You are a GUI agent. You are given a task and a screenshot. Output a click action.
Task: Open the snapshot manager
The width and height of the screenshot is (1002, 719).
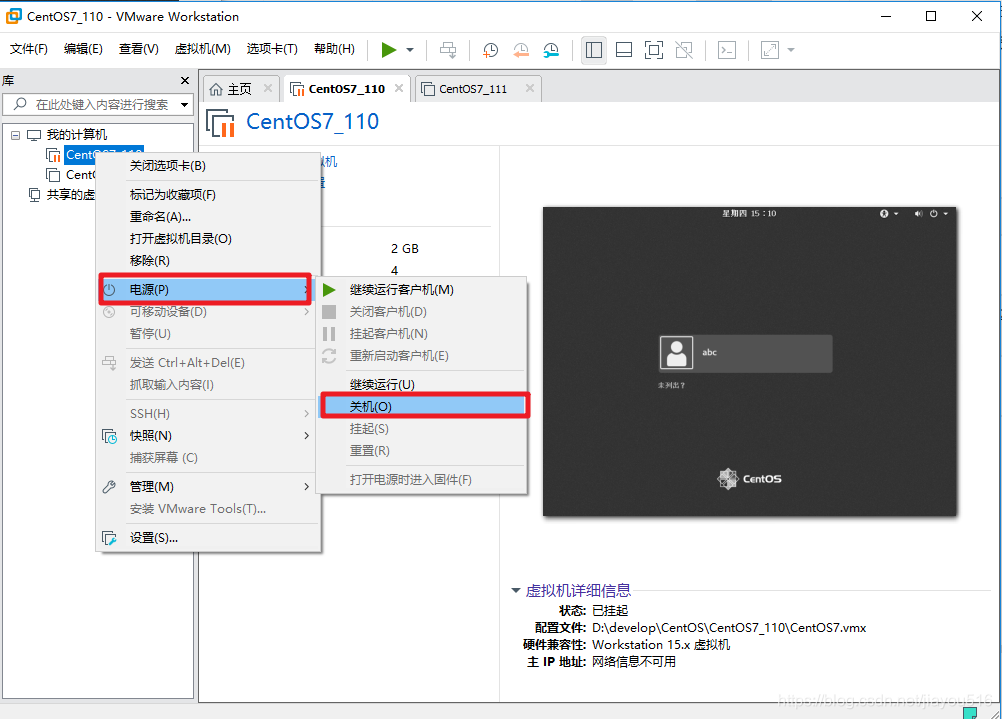551,50
